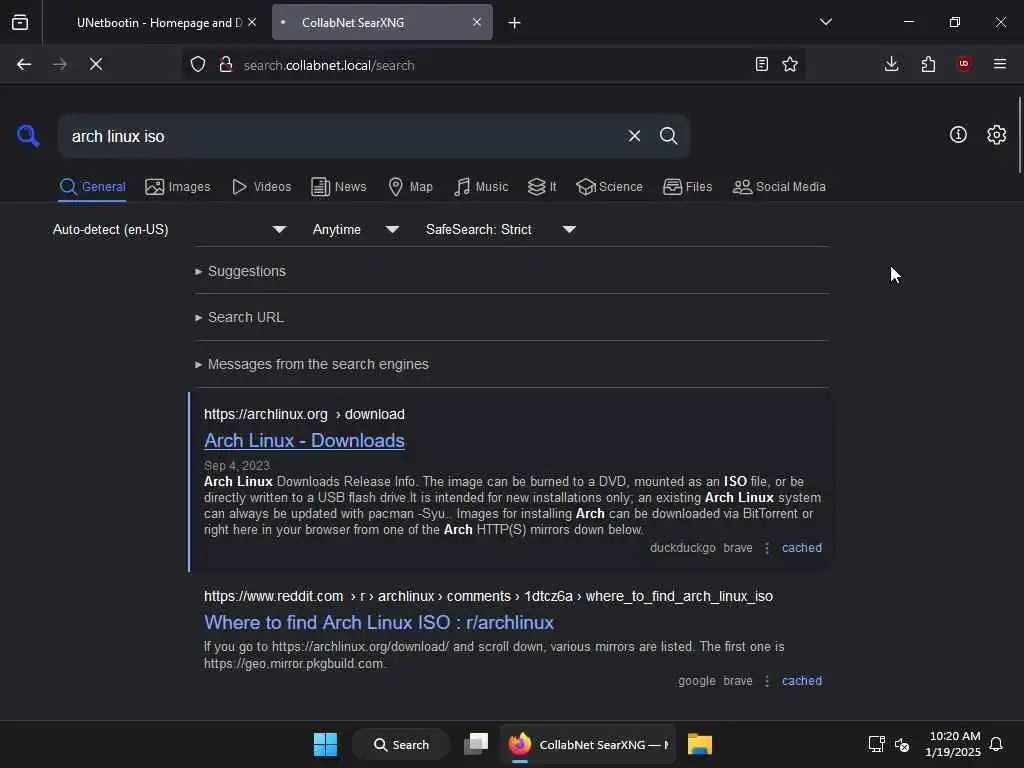Open the SafeSearch: Strict dropdown

pyautogui.click(x=501, y=229)
